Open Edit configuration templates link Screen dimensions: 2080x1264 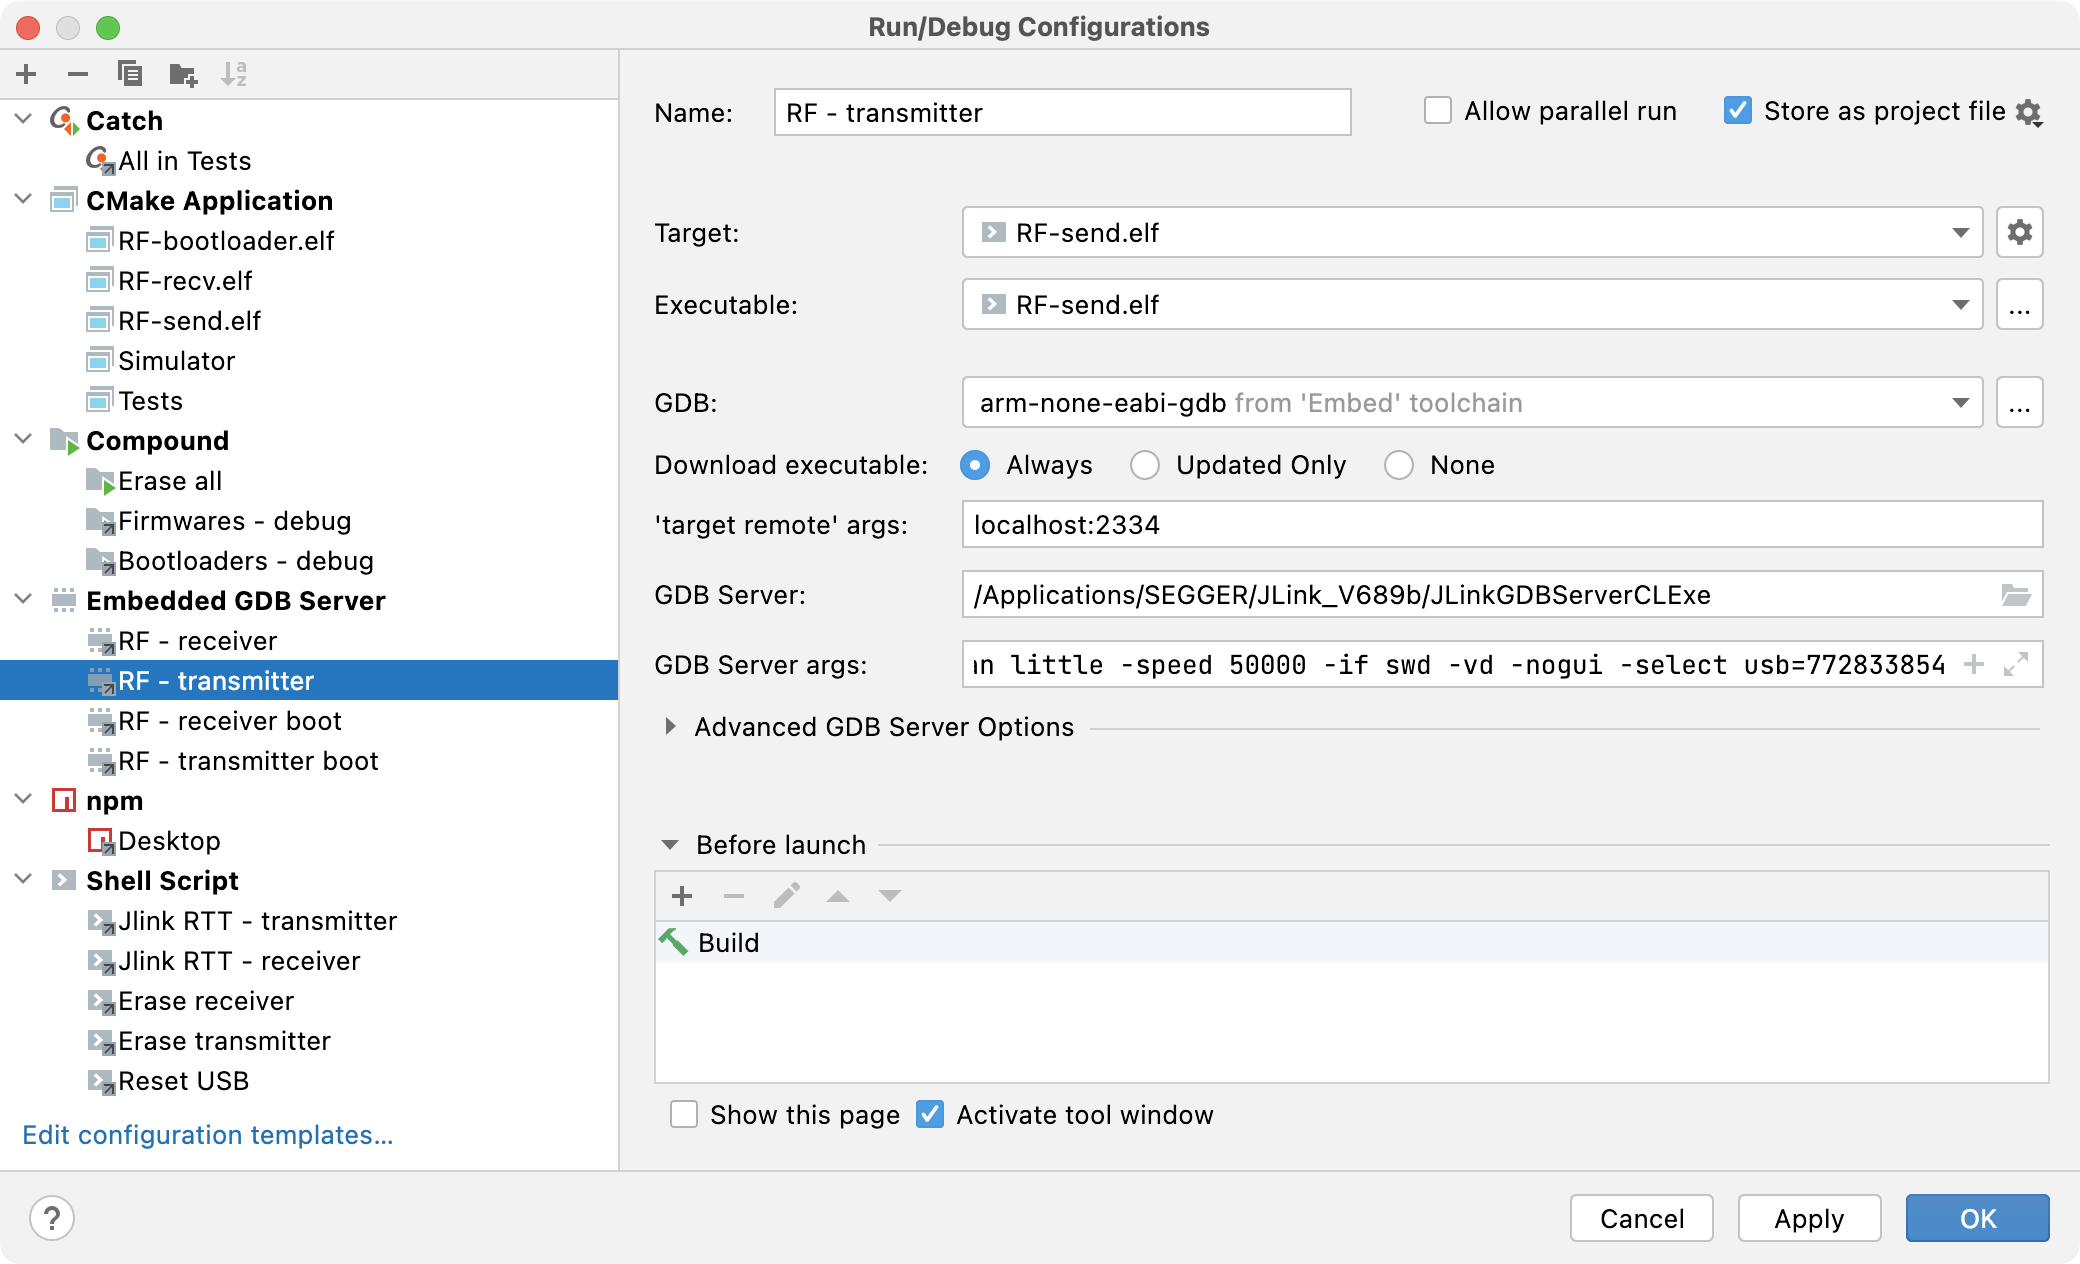click(x=208, y=1135)
